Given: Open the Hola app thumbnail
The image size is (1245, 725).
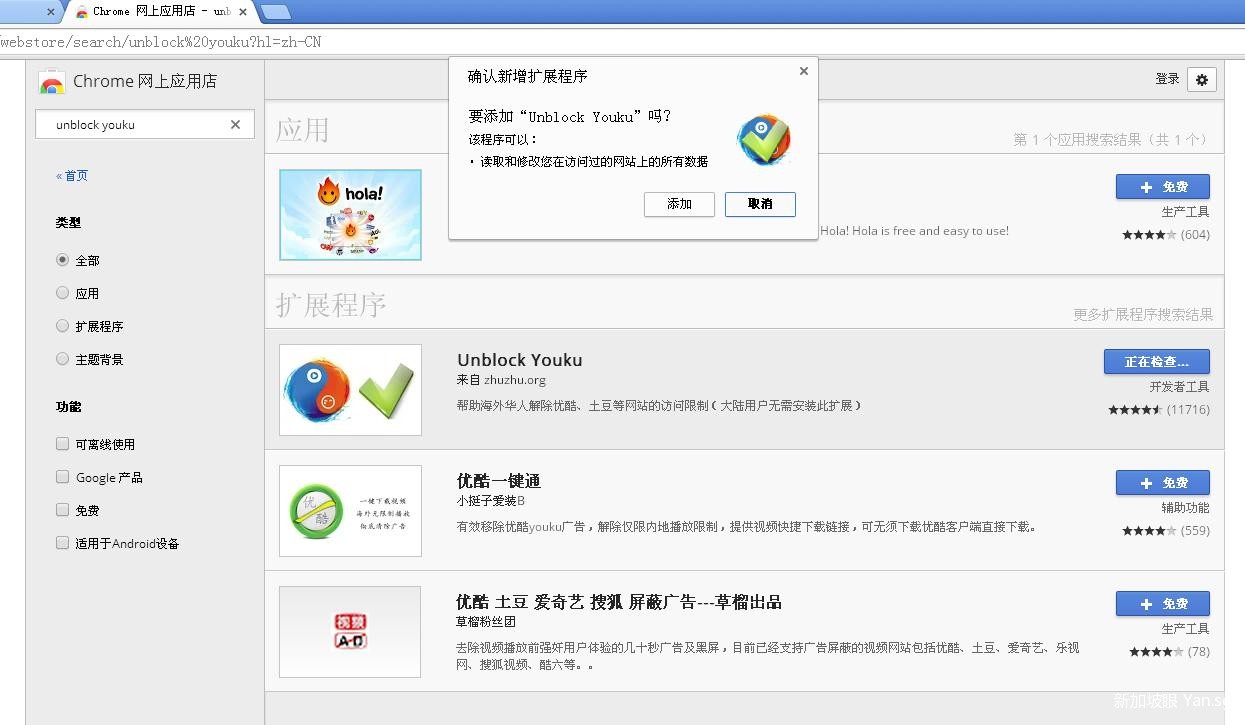Looking at the screenshot, I should 350,215.
